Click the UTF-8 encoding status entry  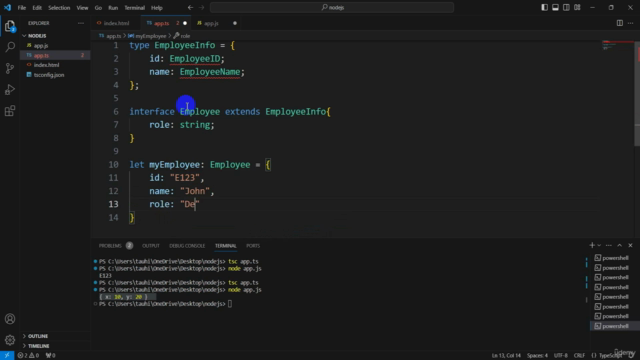(561, 356)
